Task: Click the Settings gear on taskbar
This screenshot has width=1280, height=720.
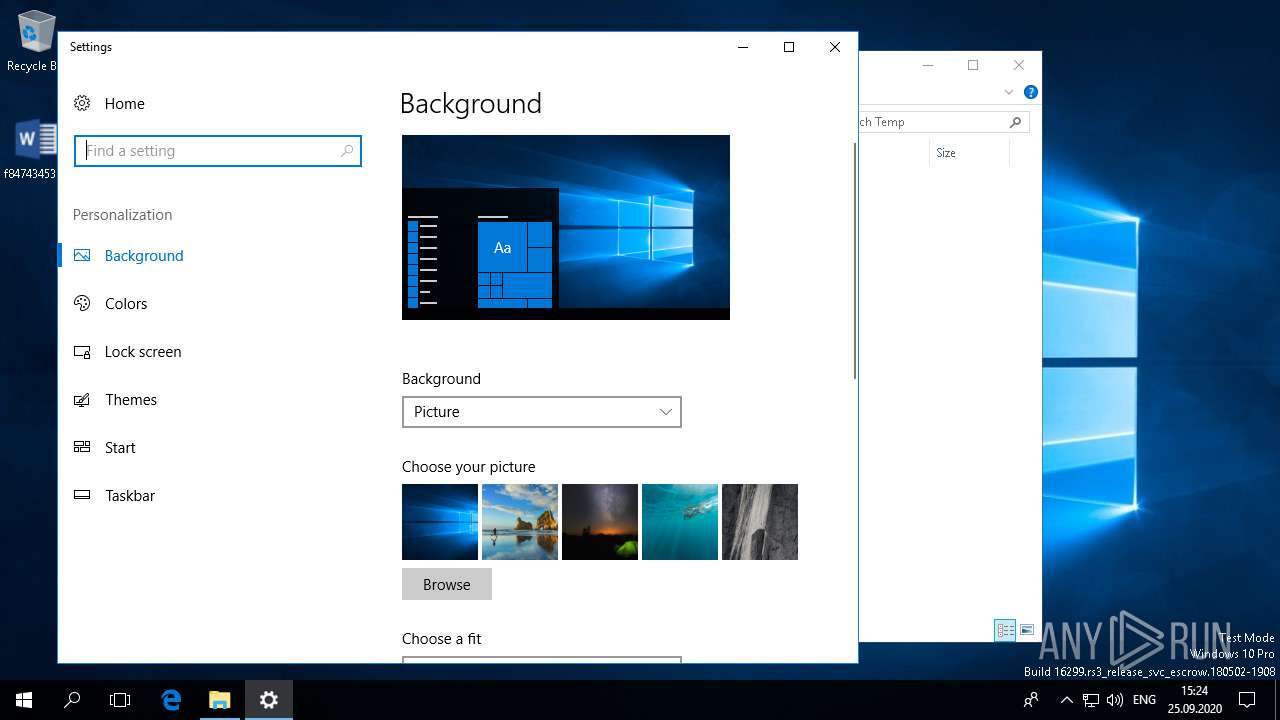Action: click(x=268, y=700)
